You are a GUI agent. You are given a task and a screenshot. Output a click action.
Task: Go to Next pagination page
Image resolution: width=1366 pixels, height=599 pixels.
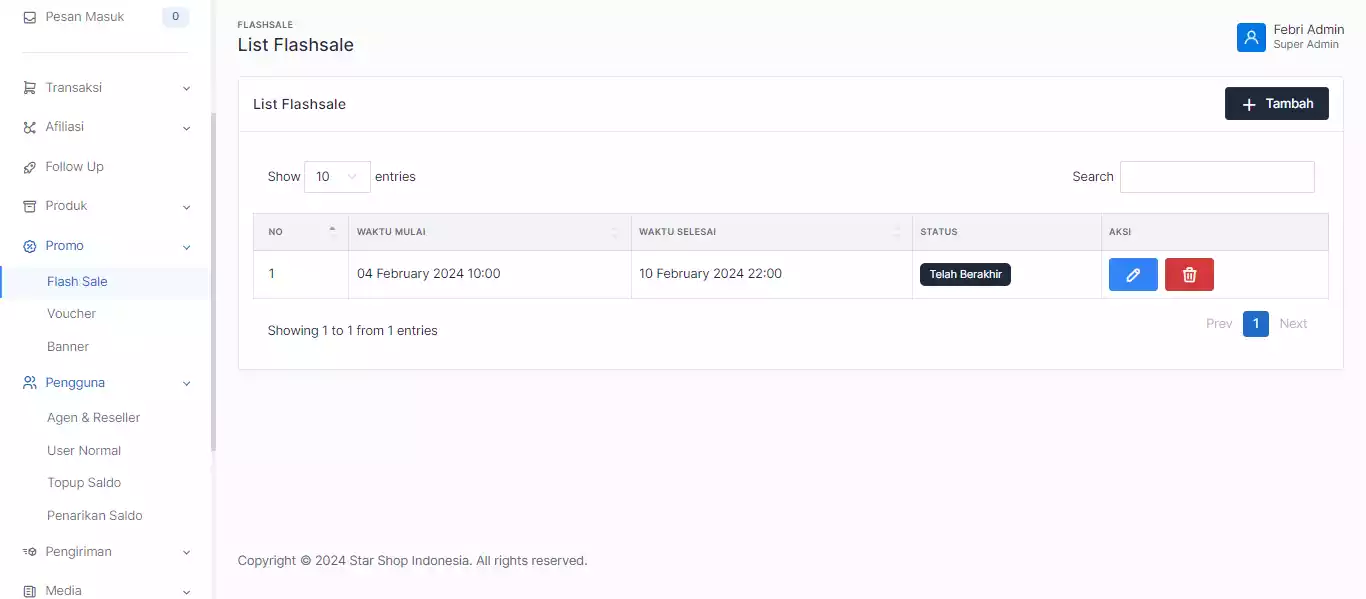pyautogui.click(x=1293, y=324)
